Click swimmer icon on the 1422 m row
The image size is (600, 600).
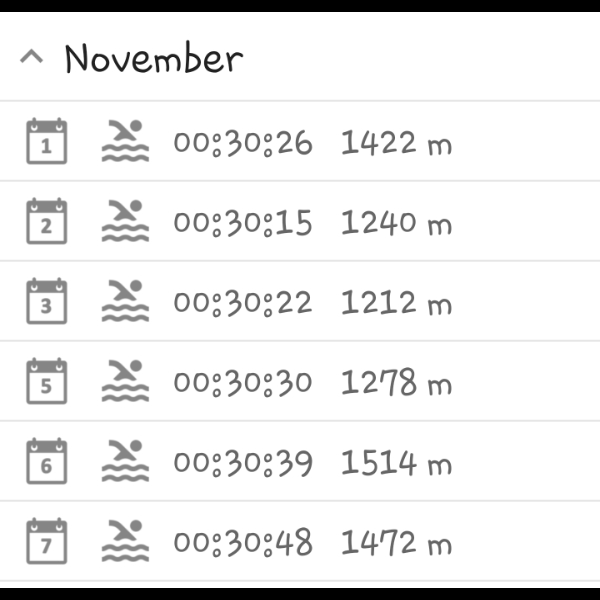coord(125,142)
